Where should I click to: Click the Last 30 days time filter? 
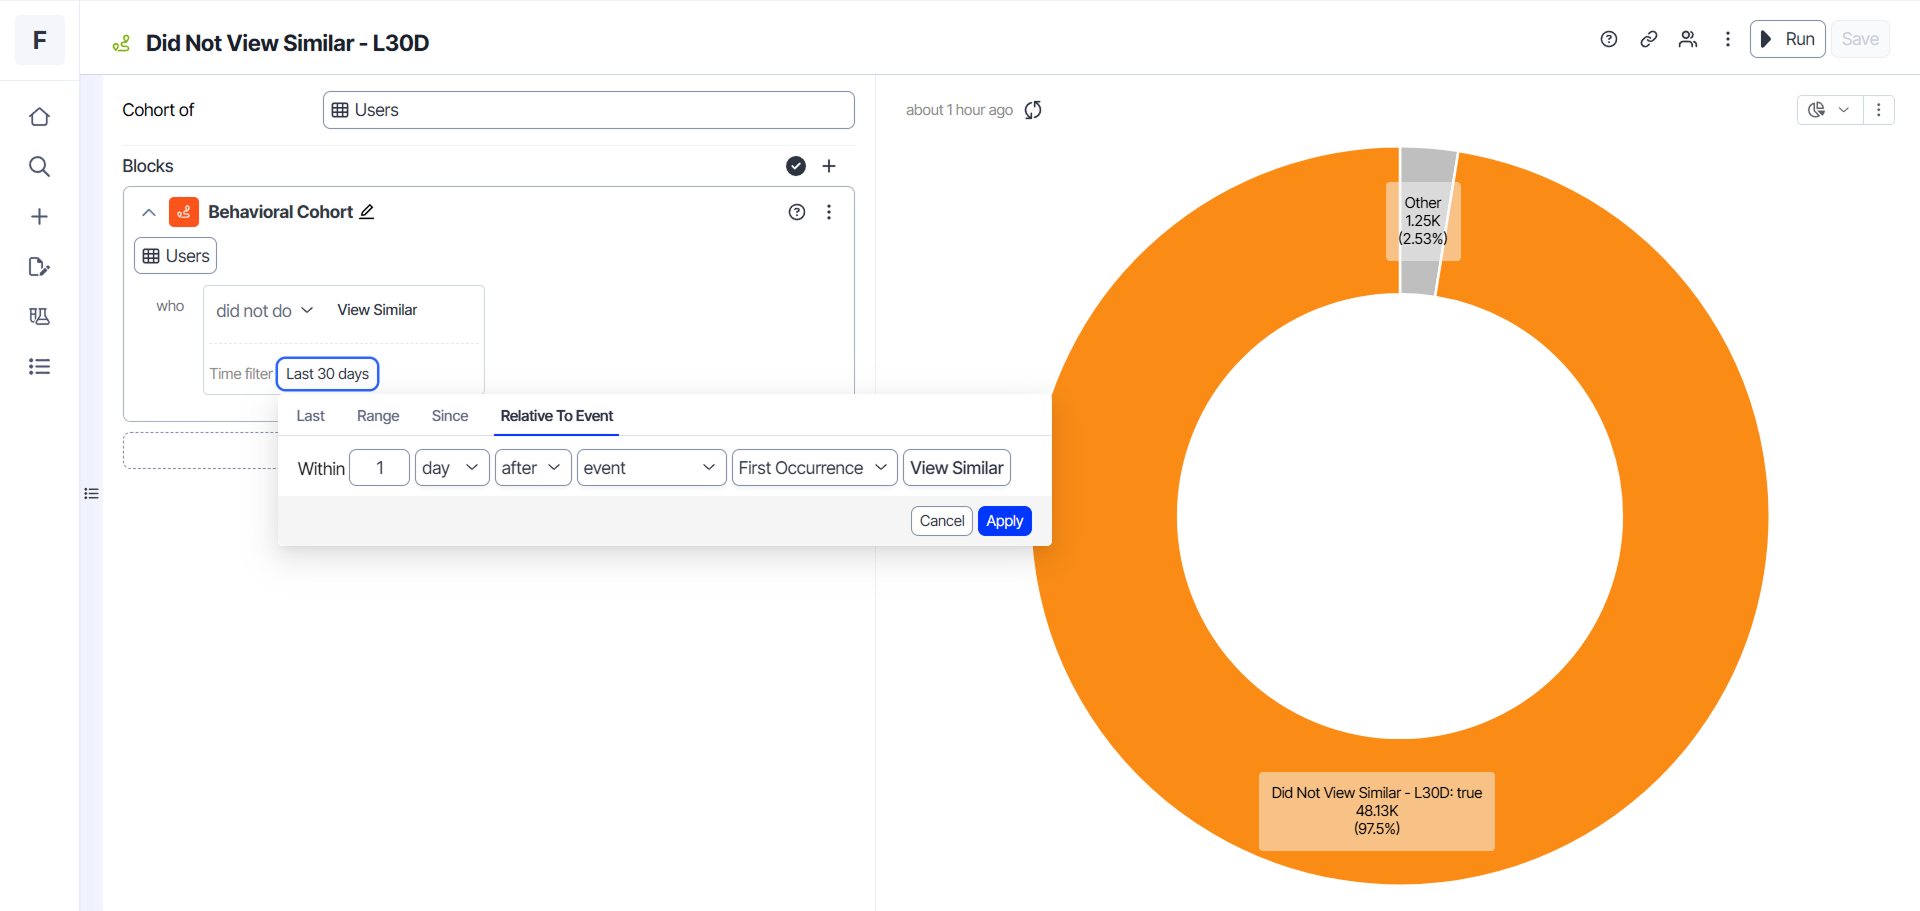(327, 374)
